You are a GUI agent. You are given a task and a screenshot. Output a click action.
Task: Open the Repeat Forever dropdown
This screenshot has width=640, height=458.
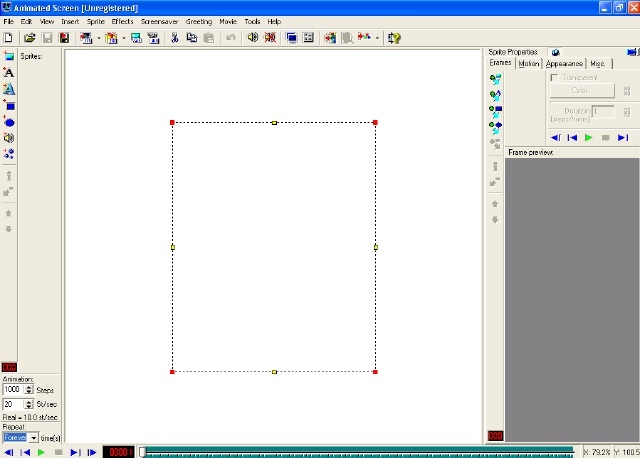[33, 438]
